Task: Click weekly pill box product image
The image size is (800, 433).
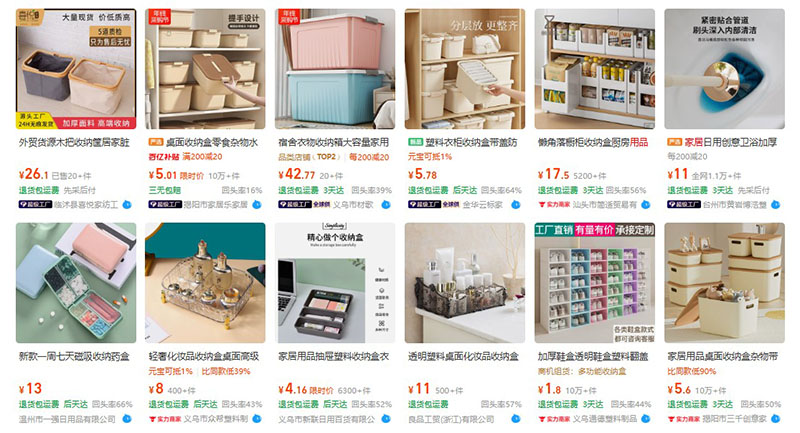Action: pyautogui.click(x=76, y=283)
